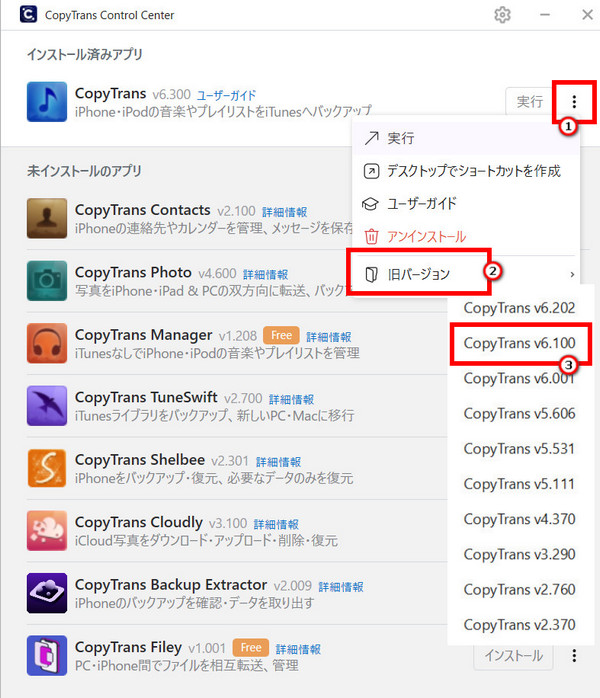Select CopyTrans v5.606 old version
This screenshot has height=698, width=600.
(x=520, y=414)
